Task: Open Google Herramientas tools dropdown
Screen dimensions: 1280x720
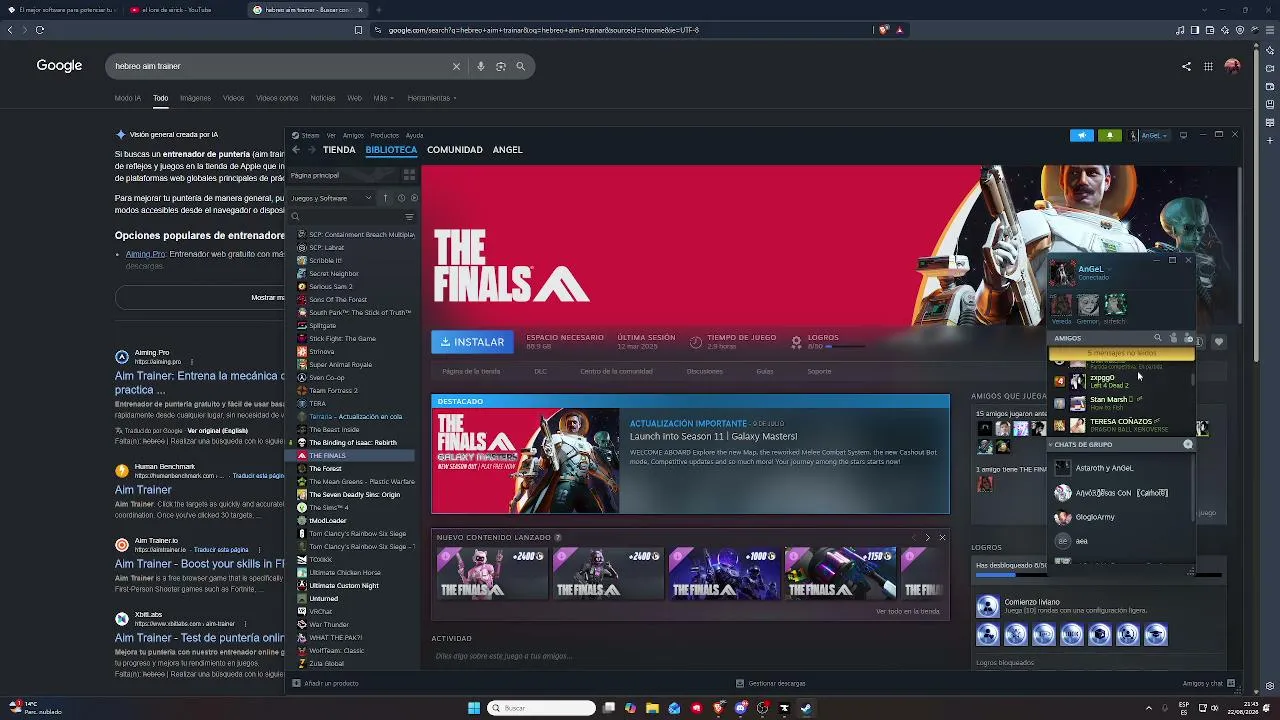Action: (x=432, y=98)
